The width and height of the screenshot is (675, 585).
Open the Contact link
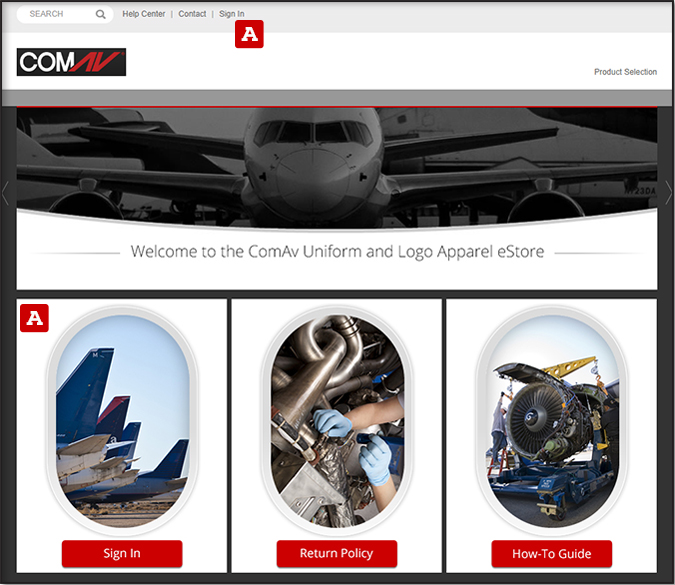[192, 14]
